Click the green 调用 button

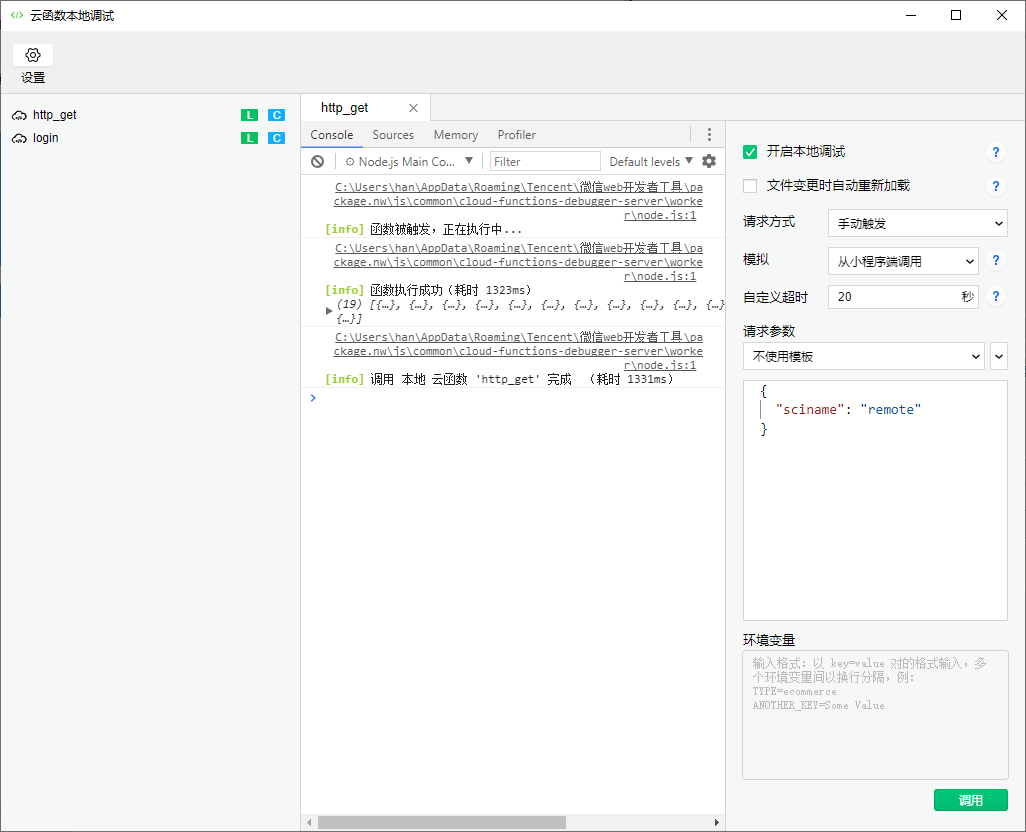point(970,800)
